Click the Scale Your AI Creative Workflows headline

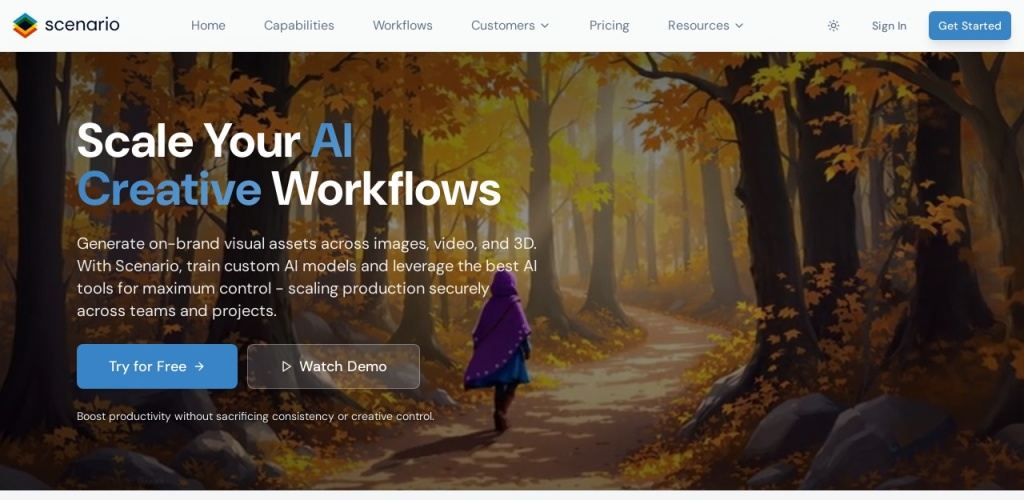289,164
